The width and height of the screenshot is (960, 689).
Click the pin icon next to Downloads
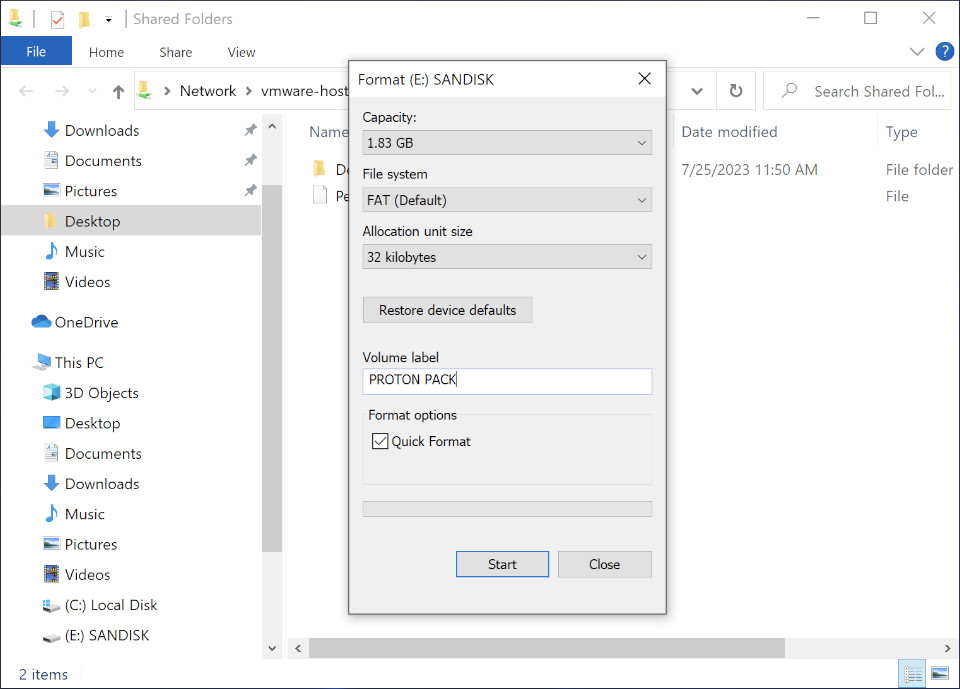pos(250,130)
